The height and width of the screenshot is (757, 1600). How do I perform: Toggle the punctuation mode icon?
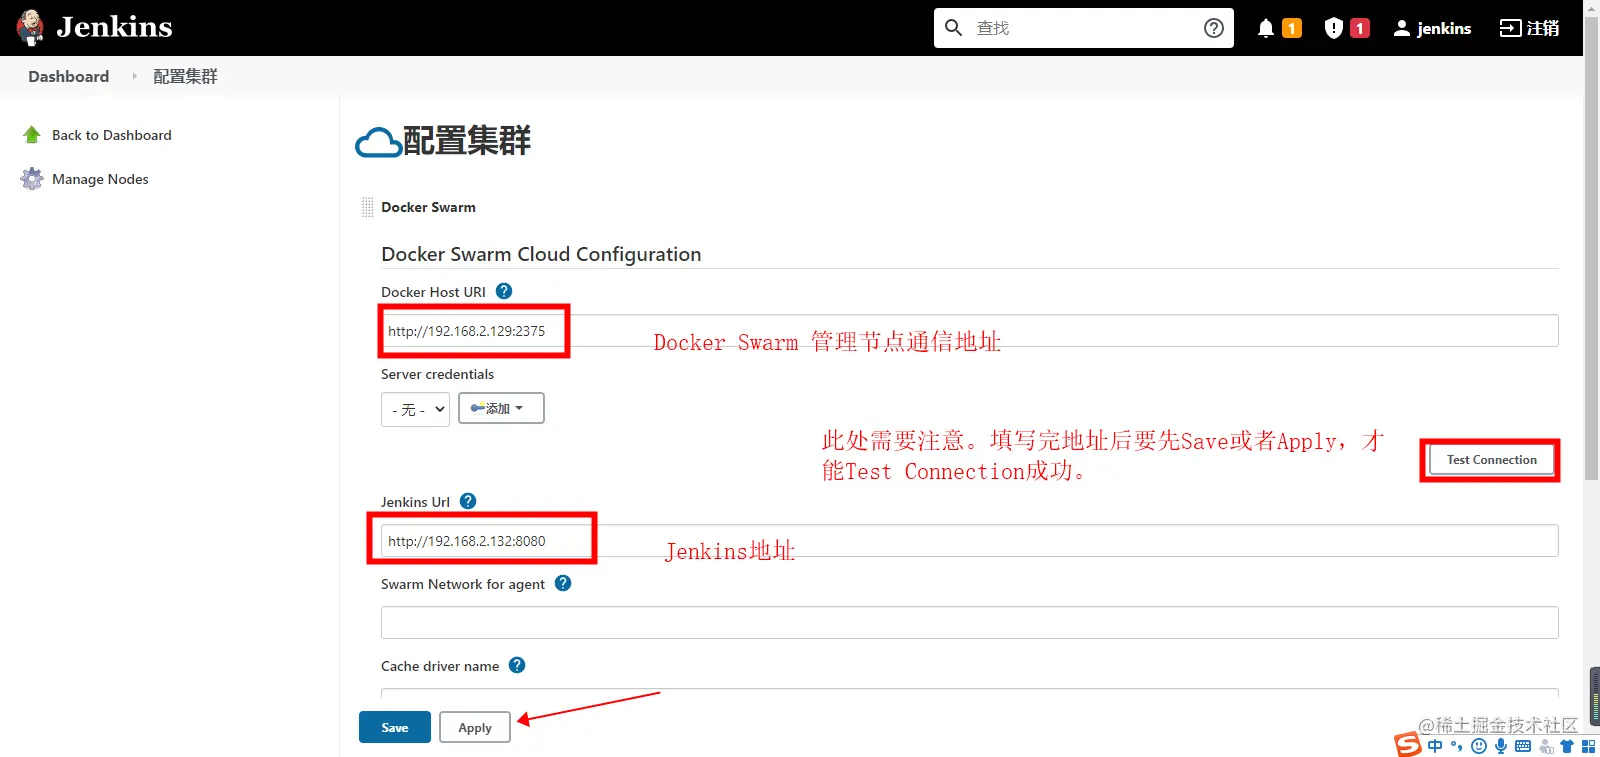1457,746
